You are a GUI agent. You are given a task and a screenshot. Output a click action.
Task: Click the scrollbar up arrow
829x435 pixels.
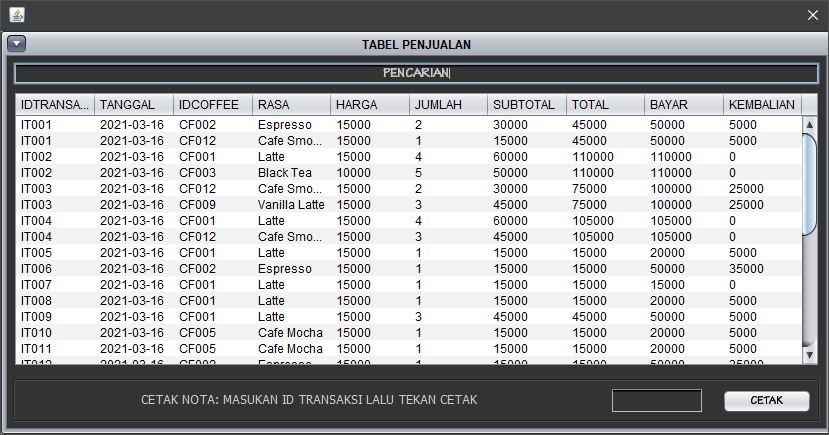pyautogui.click(x=810, y=124)
